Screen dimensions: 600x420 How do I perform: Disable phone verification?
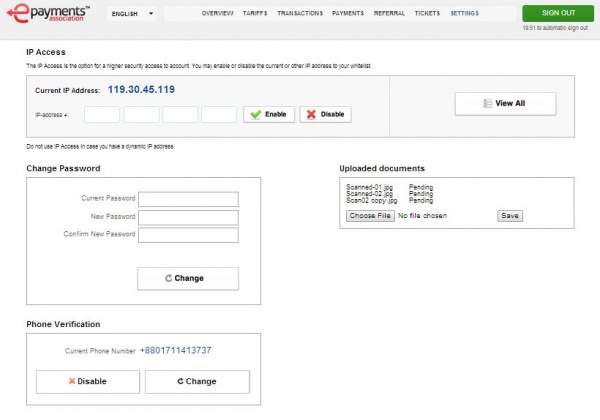tap(87, 381)
